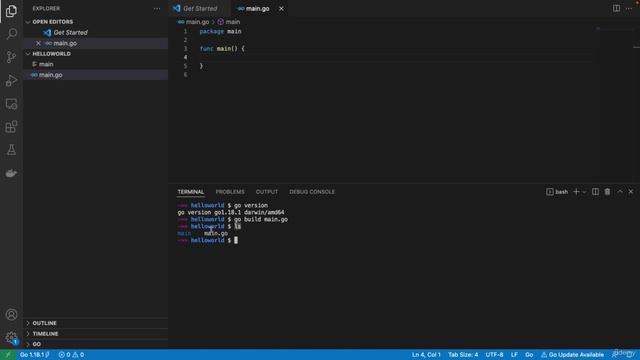Select main.go in Open Editors list

point(65,43)
